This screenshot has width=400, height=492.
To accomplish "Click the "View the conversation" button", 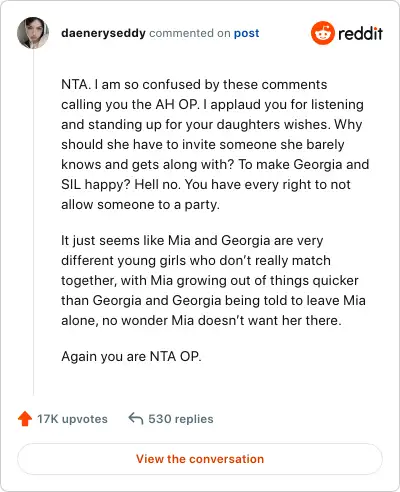I will tap(200, 459).
